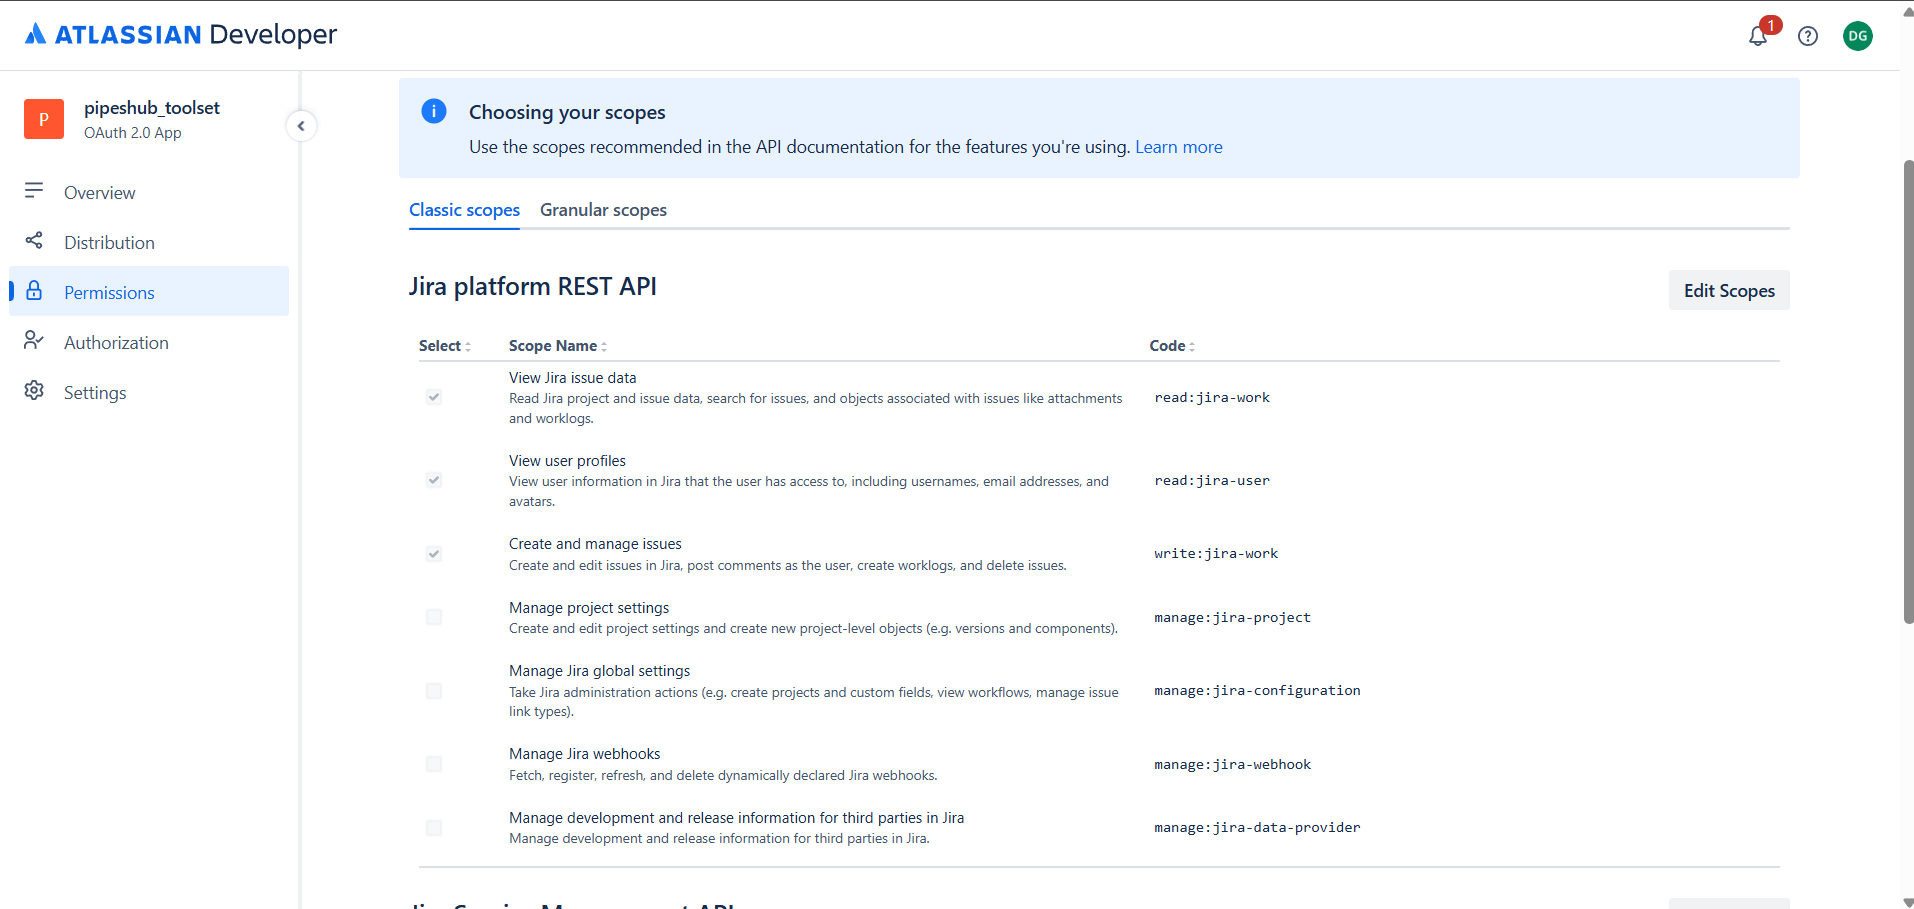Screen dimensions: 1914x909
Task: Toggle the View Jira issue data checkbox
Action: pyautogui.click(x=434, y=397)
